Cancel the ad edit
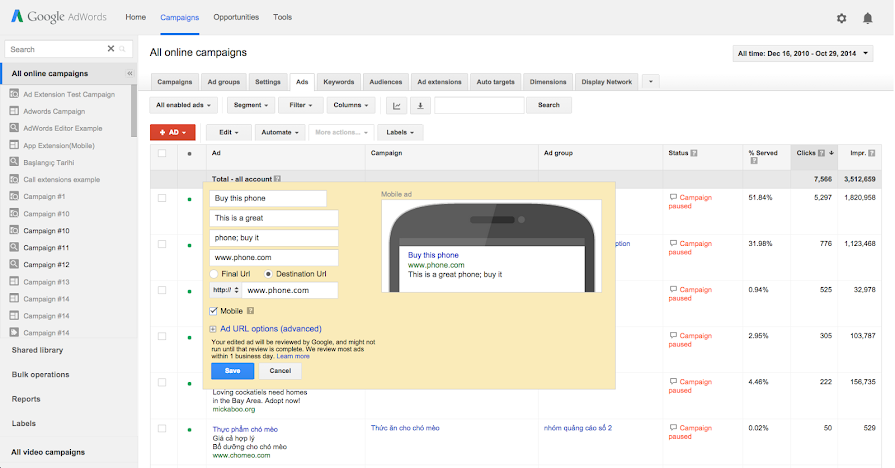Viewport: 895px width, 468px height. click(x=280, y=371)
